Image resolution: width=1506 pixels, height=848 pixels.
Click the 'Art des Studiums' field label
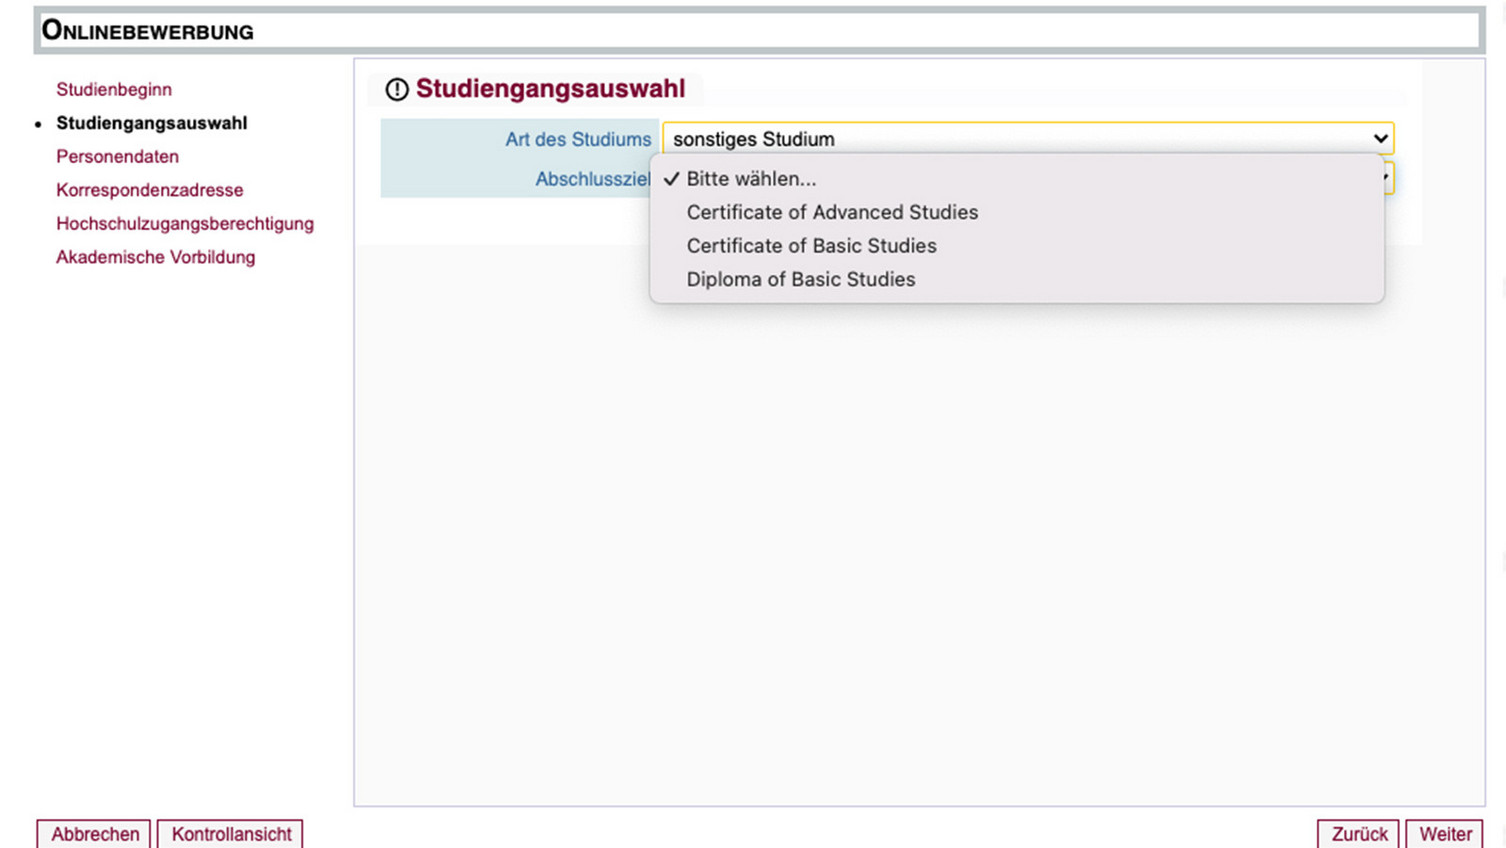click(577, 140)
